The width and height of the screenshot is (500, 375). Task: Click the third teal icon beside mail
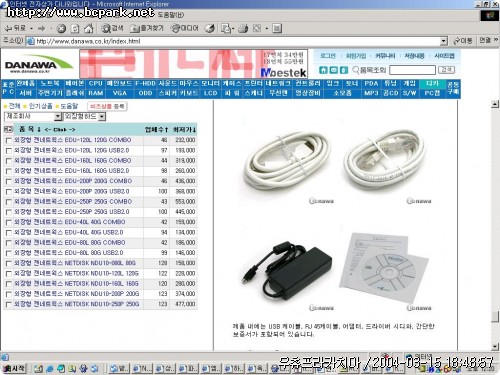point(344,70)
